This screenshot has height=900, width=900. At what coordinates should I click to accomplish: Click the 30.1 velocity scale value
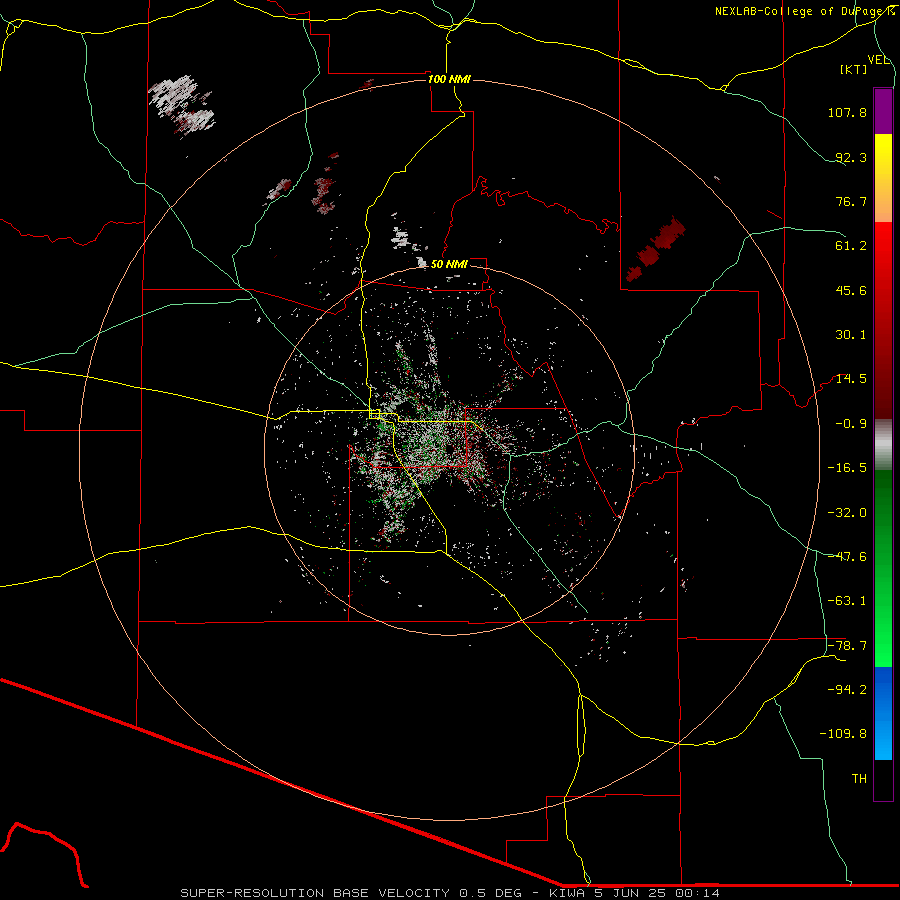[851, 335]
